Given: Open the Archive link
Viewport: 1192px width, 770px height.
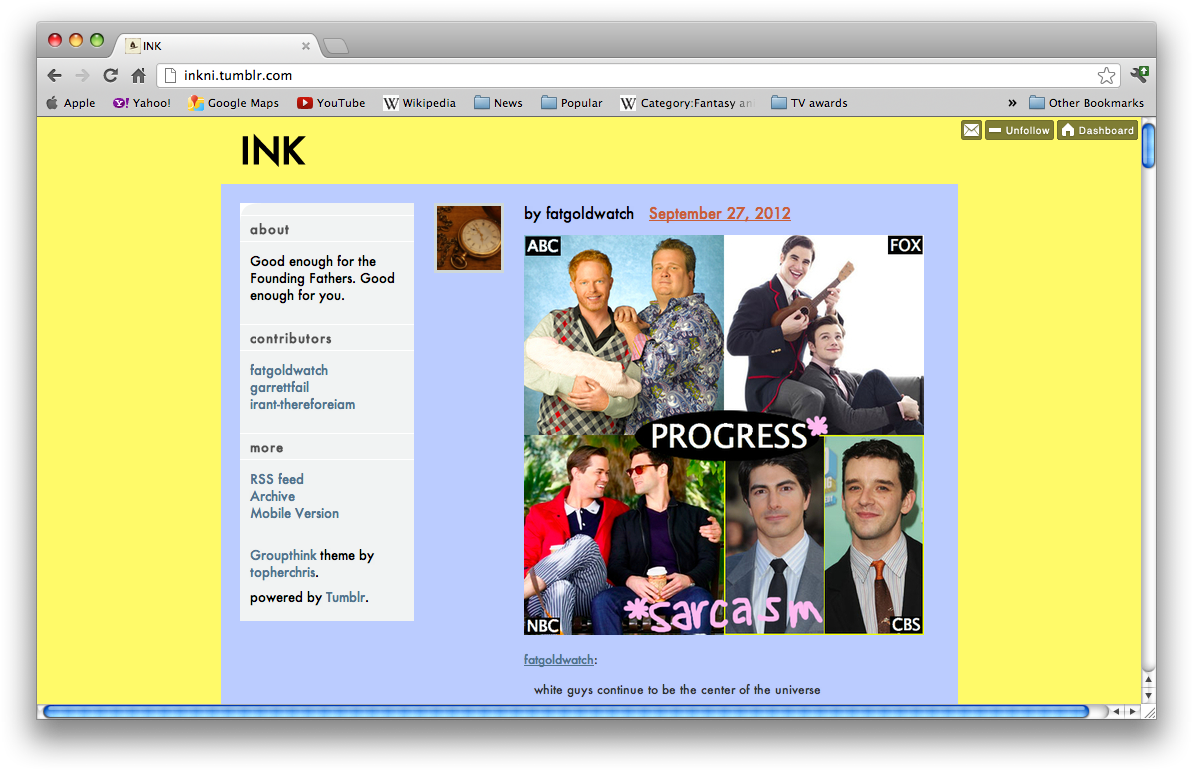Looking at the screenshot, I should (x=272, y=496).
